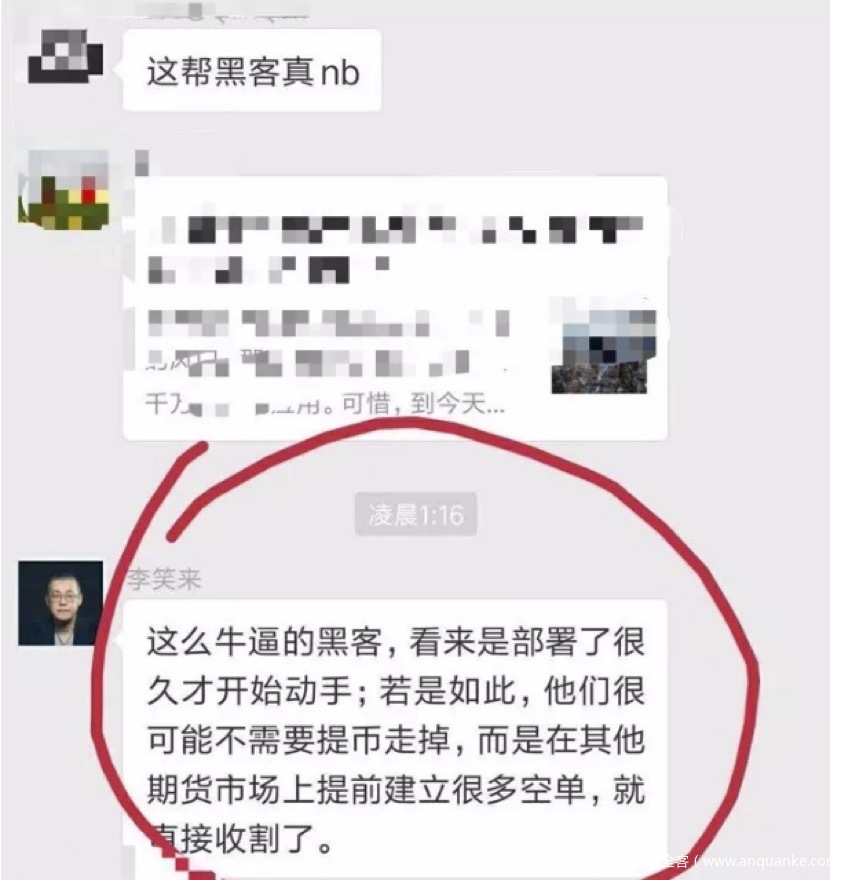
Task: Click the blurred gray description lines in article card
Action: tap(328, 342)
